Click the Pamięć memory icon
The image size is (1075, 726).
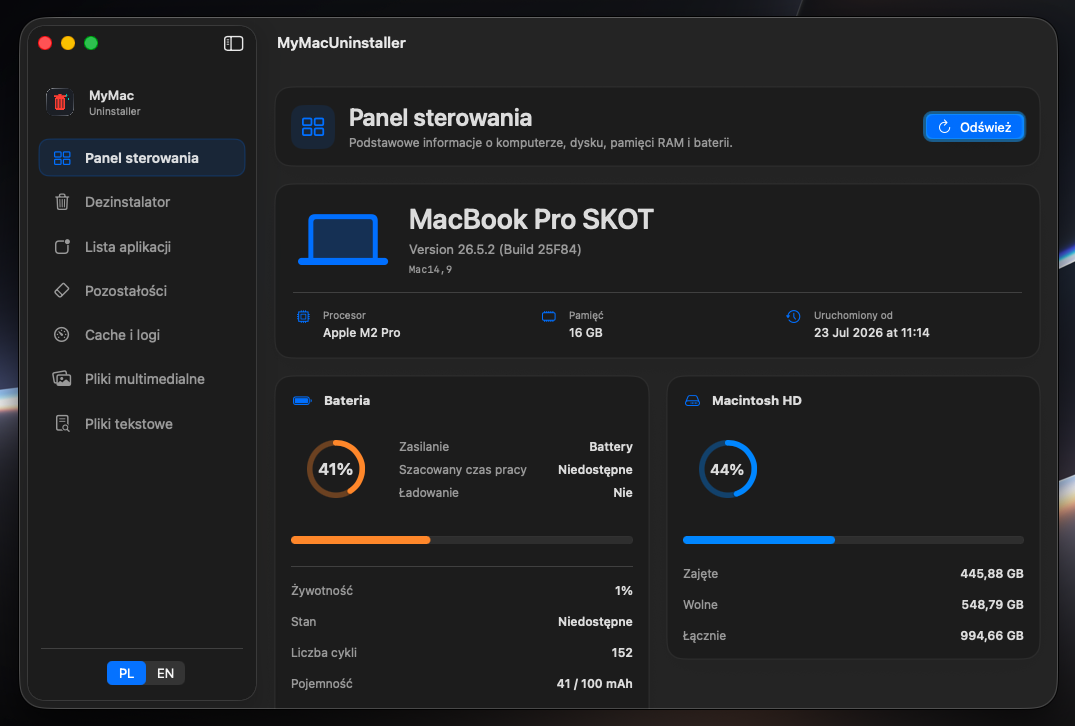[548, 316]
